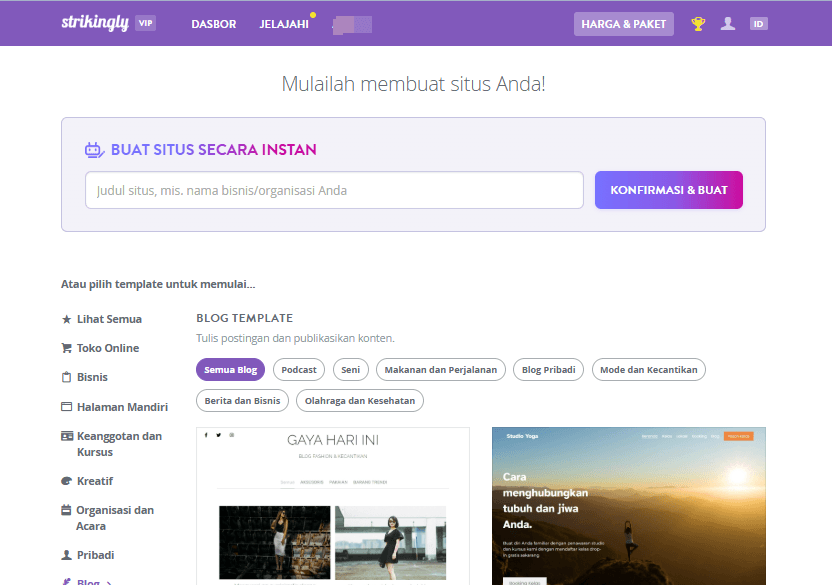Click the person icon for Pribadi
Viewport: 832px width, 585px height.
(66, 555)
